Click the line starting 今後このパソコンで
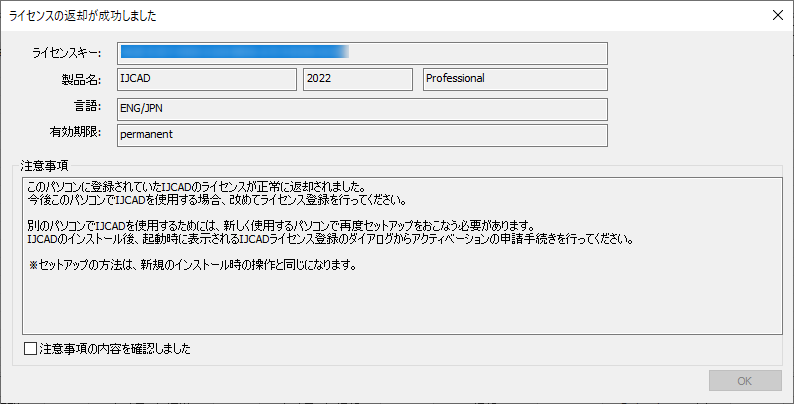Image resolution: width=794 pixels, height=404 pixels. (217, 200)
